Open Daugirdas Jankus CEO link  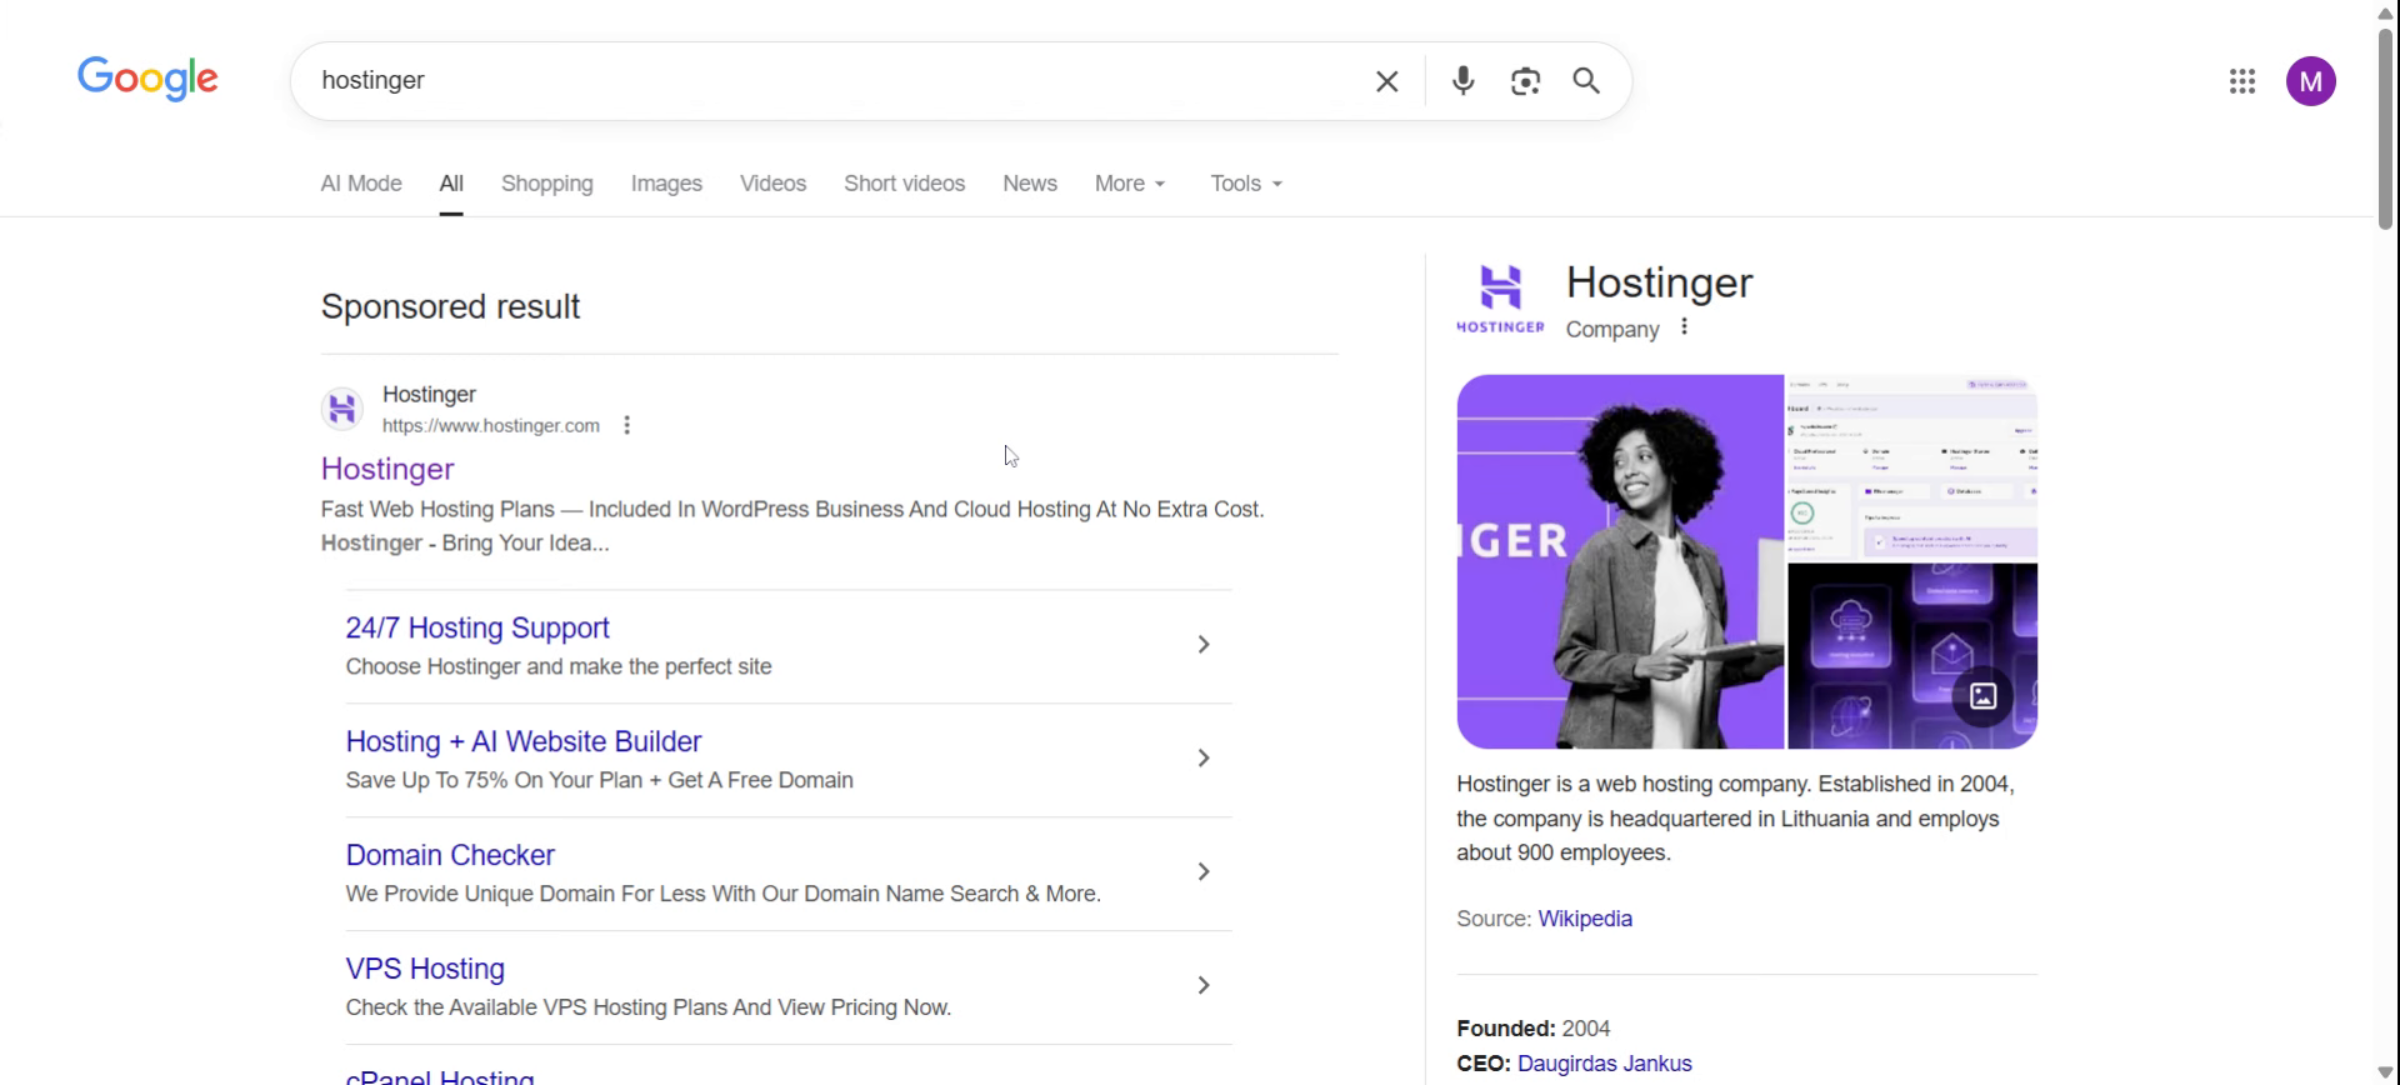[1604, 1063]
